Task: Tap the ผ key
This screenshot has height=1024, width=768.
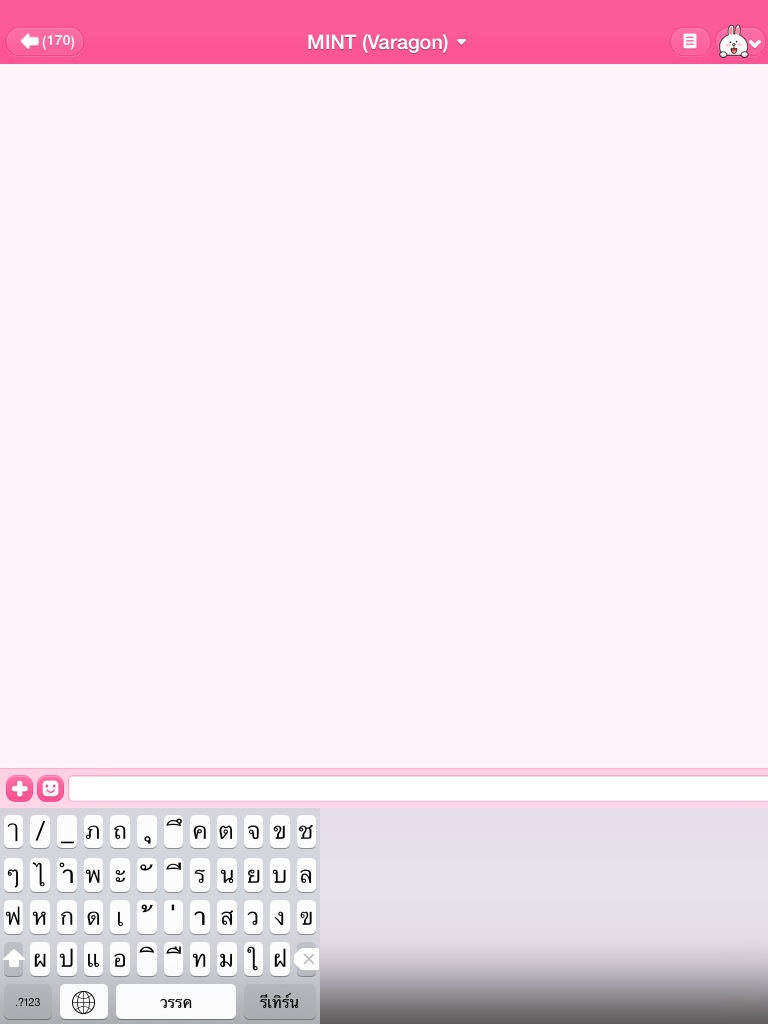Action: [x=40, y=959]
